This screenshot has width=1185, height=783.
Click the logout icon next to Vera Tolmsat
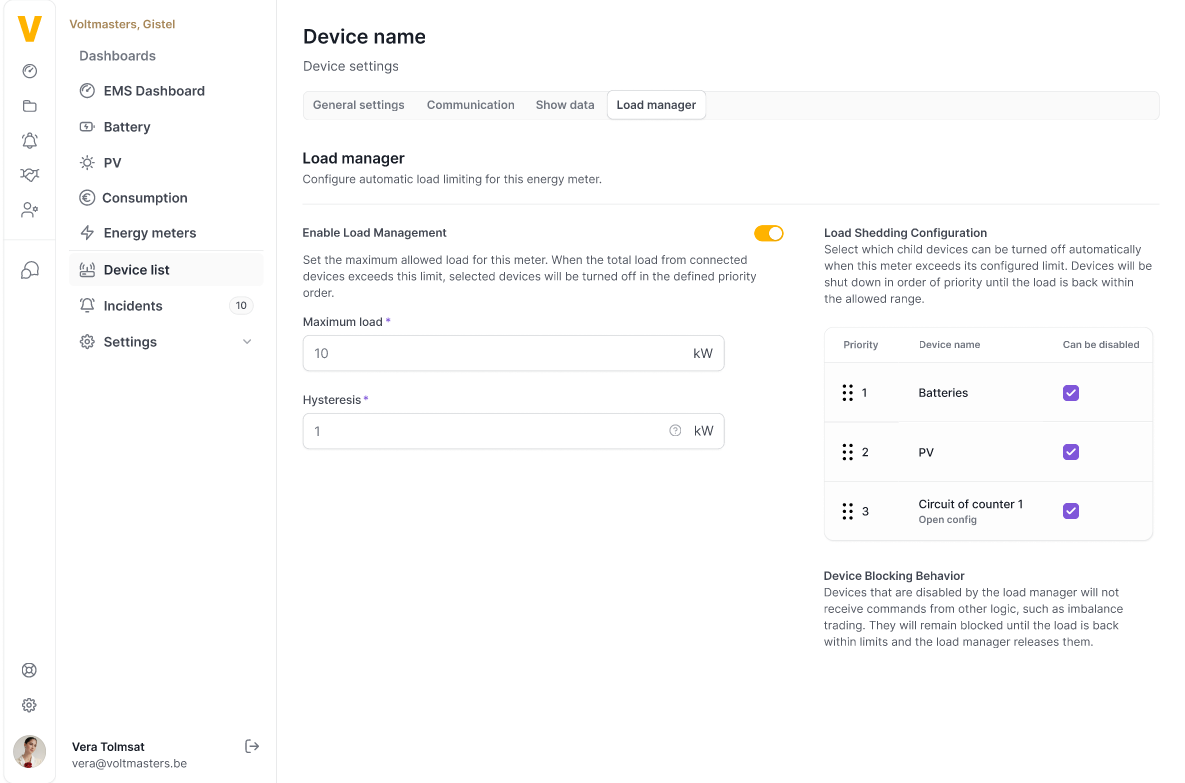pos(252,746)
